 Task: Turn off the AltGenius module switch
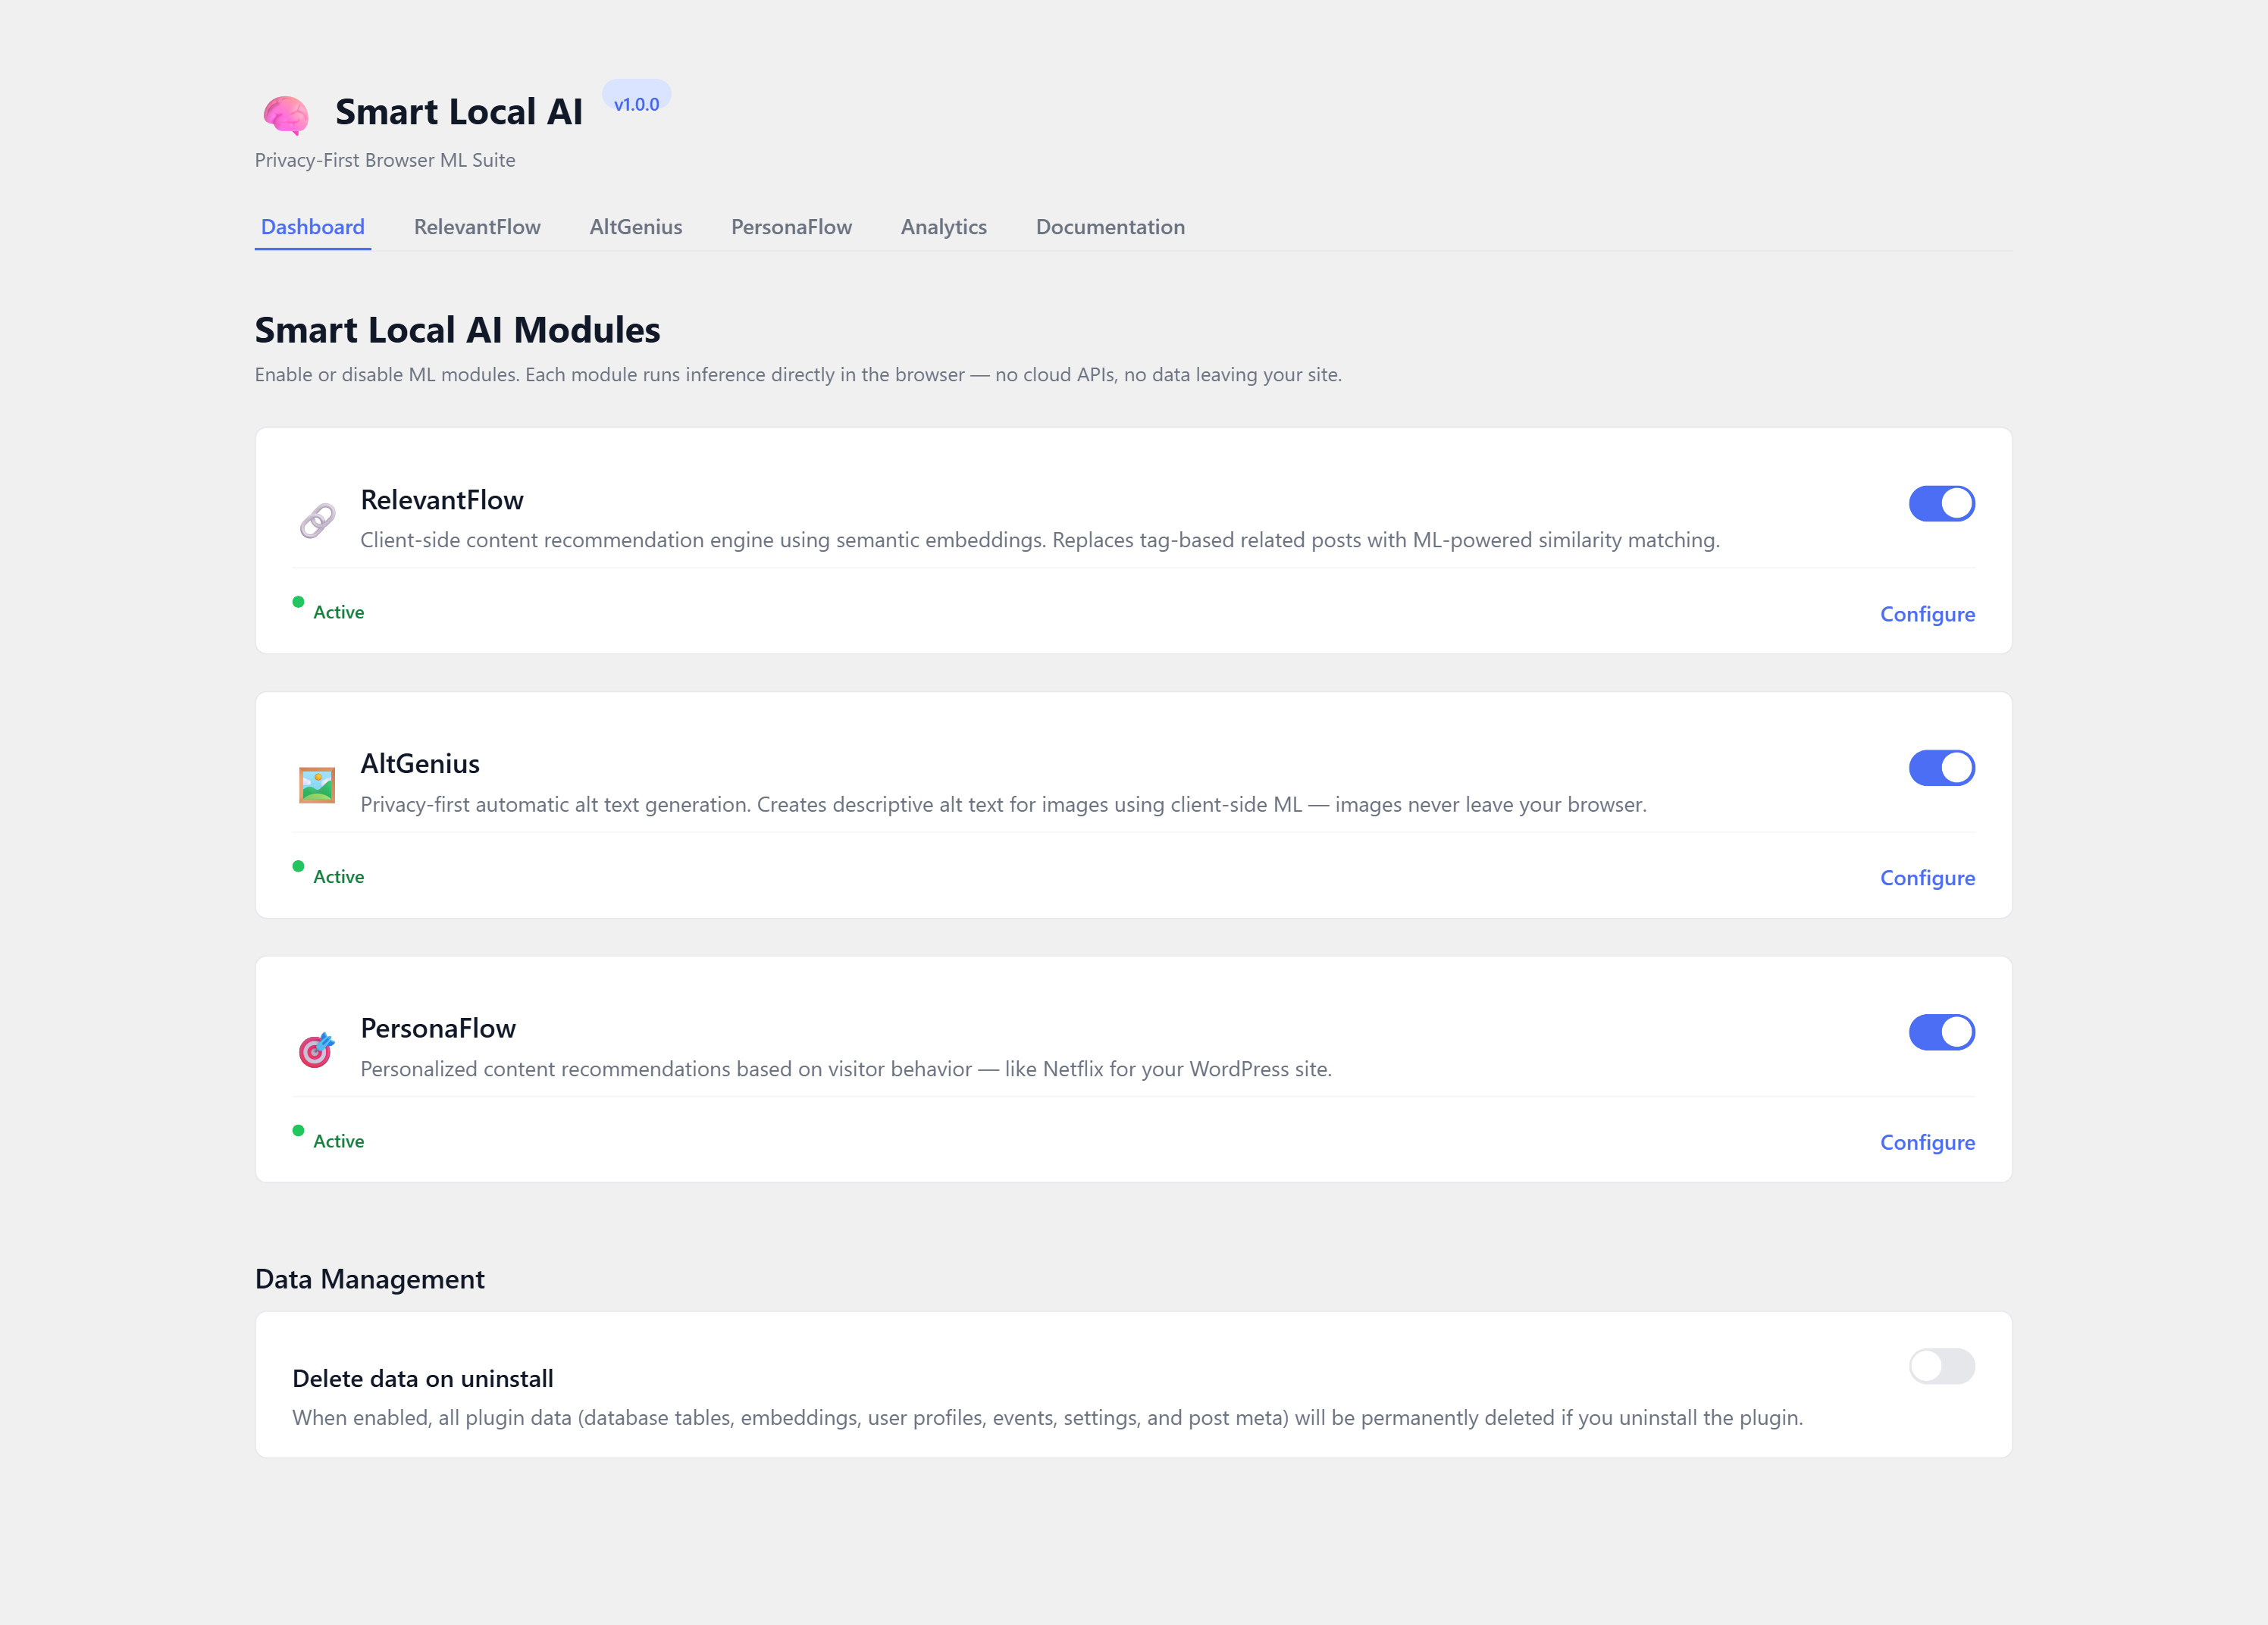1941,768
